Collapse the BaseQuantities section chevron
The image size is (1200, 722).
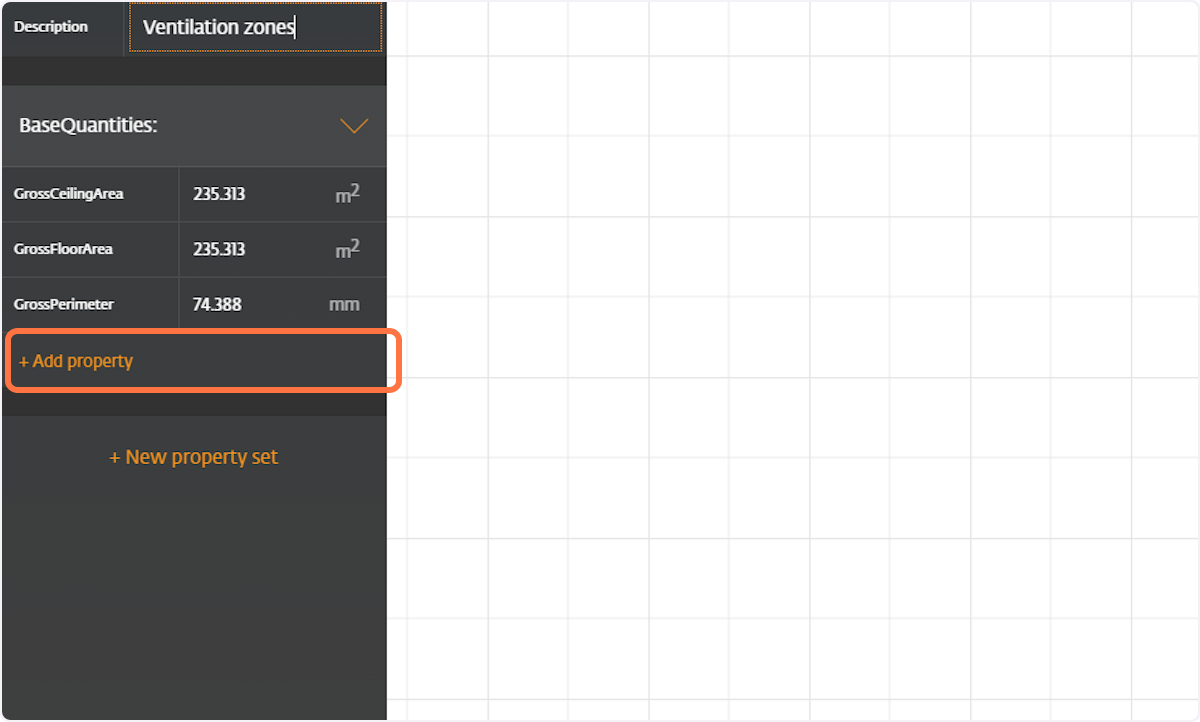click(354, 126)
